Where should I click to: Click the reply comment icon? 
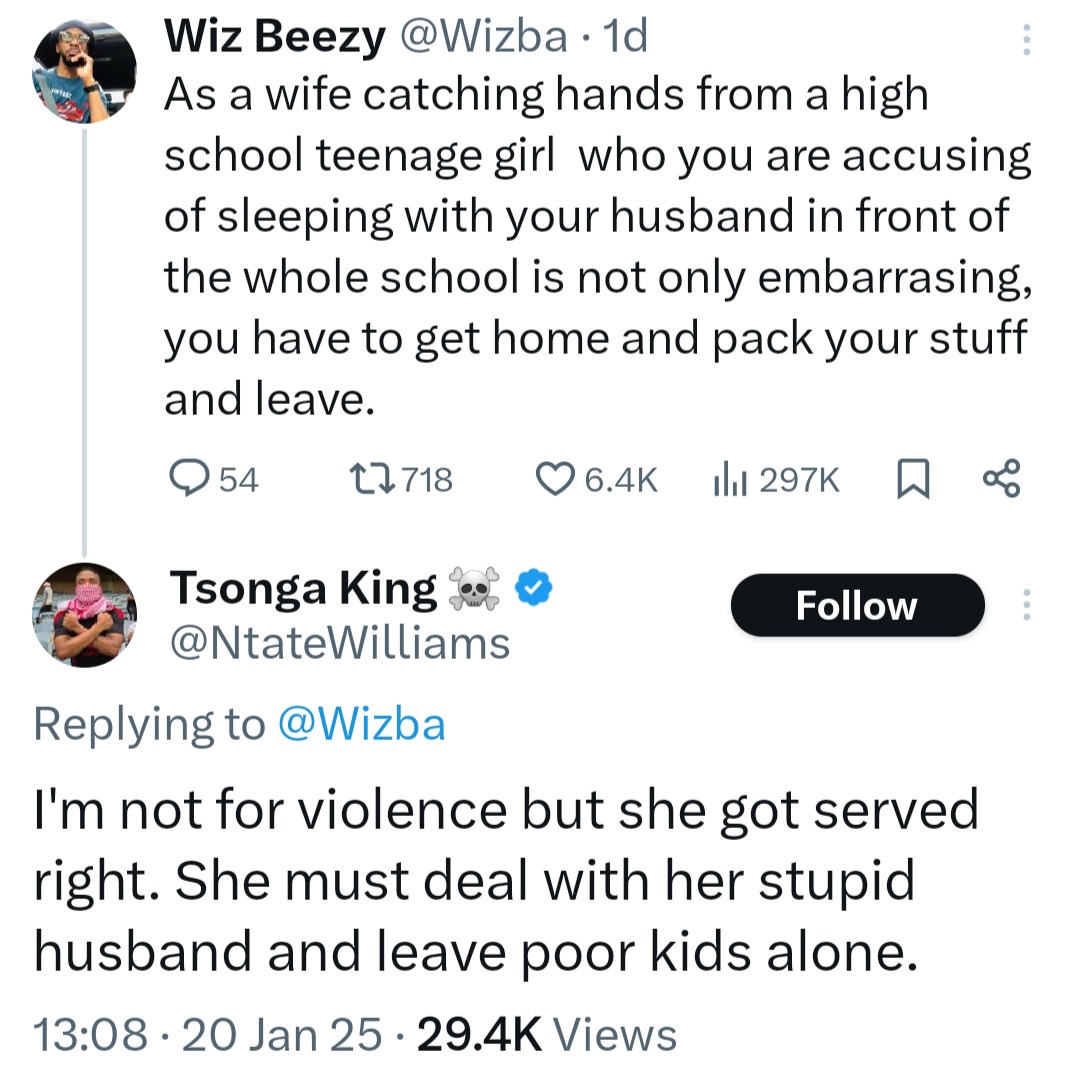tap(187, 481)
